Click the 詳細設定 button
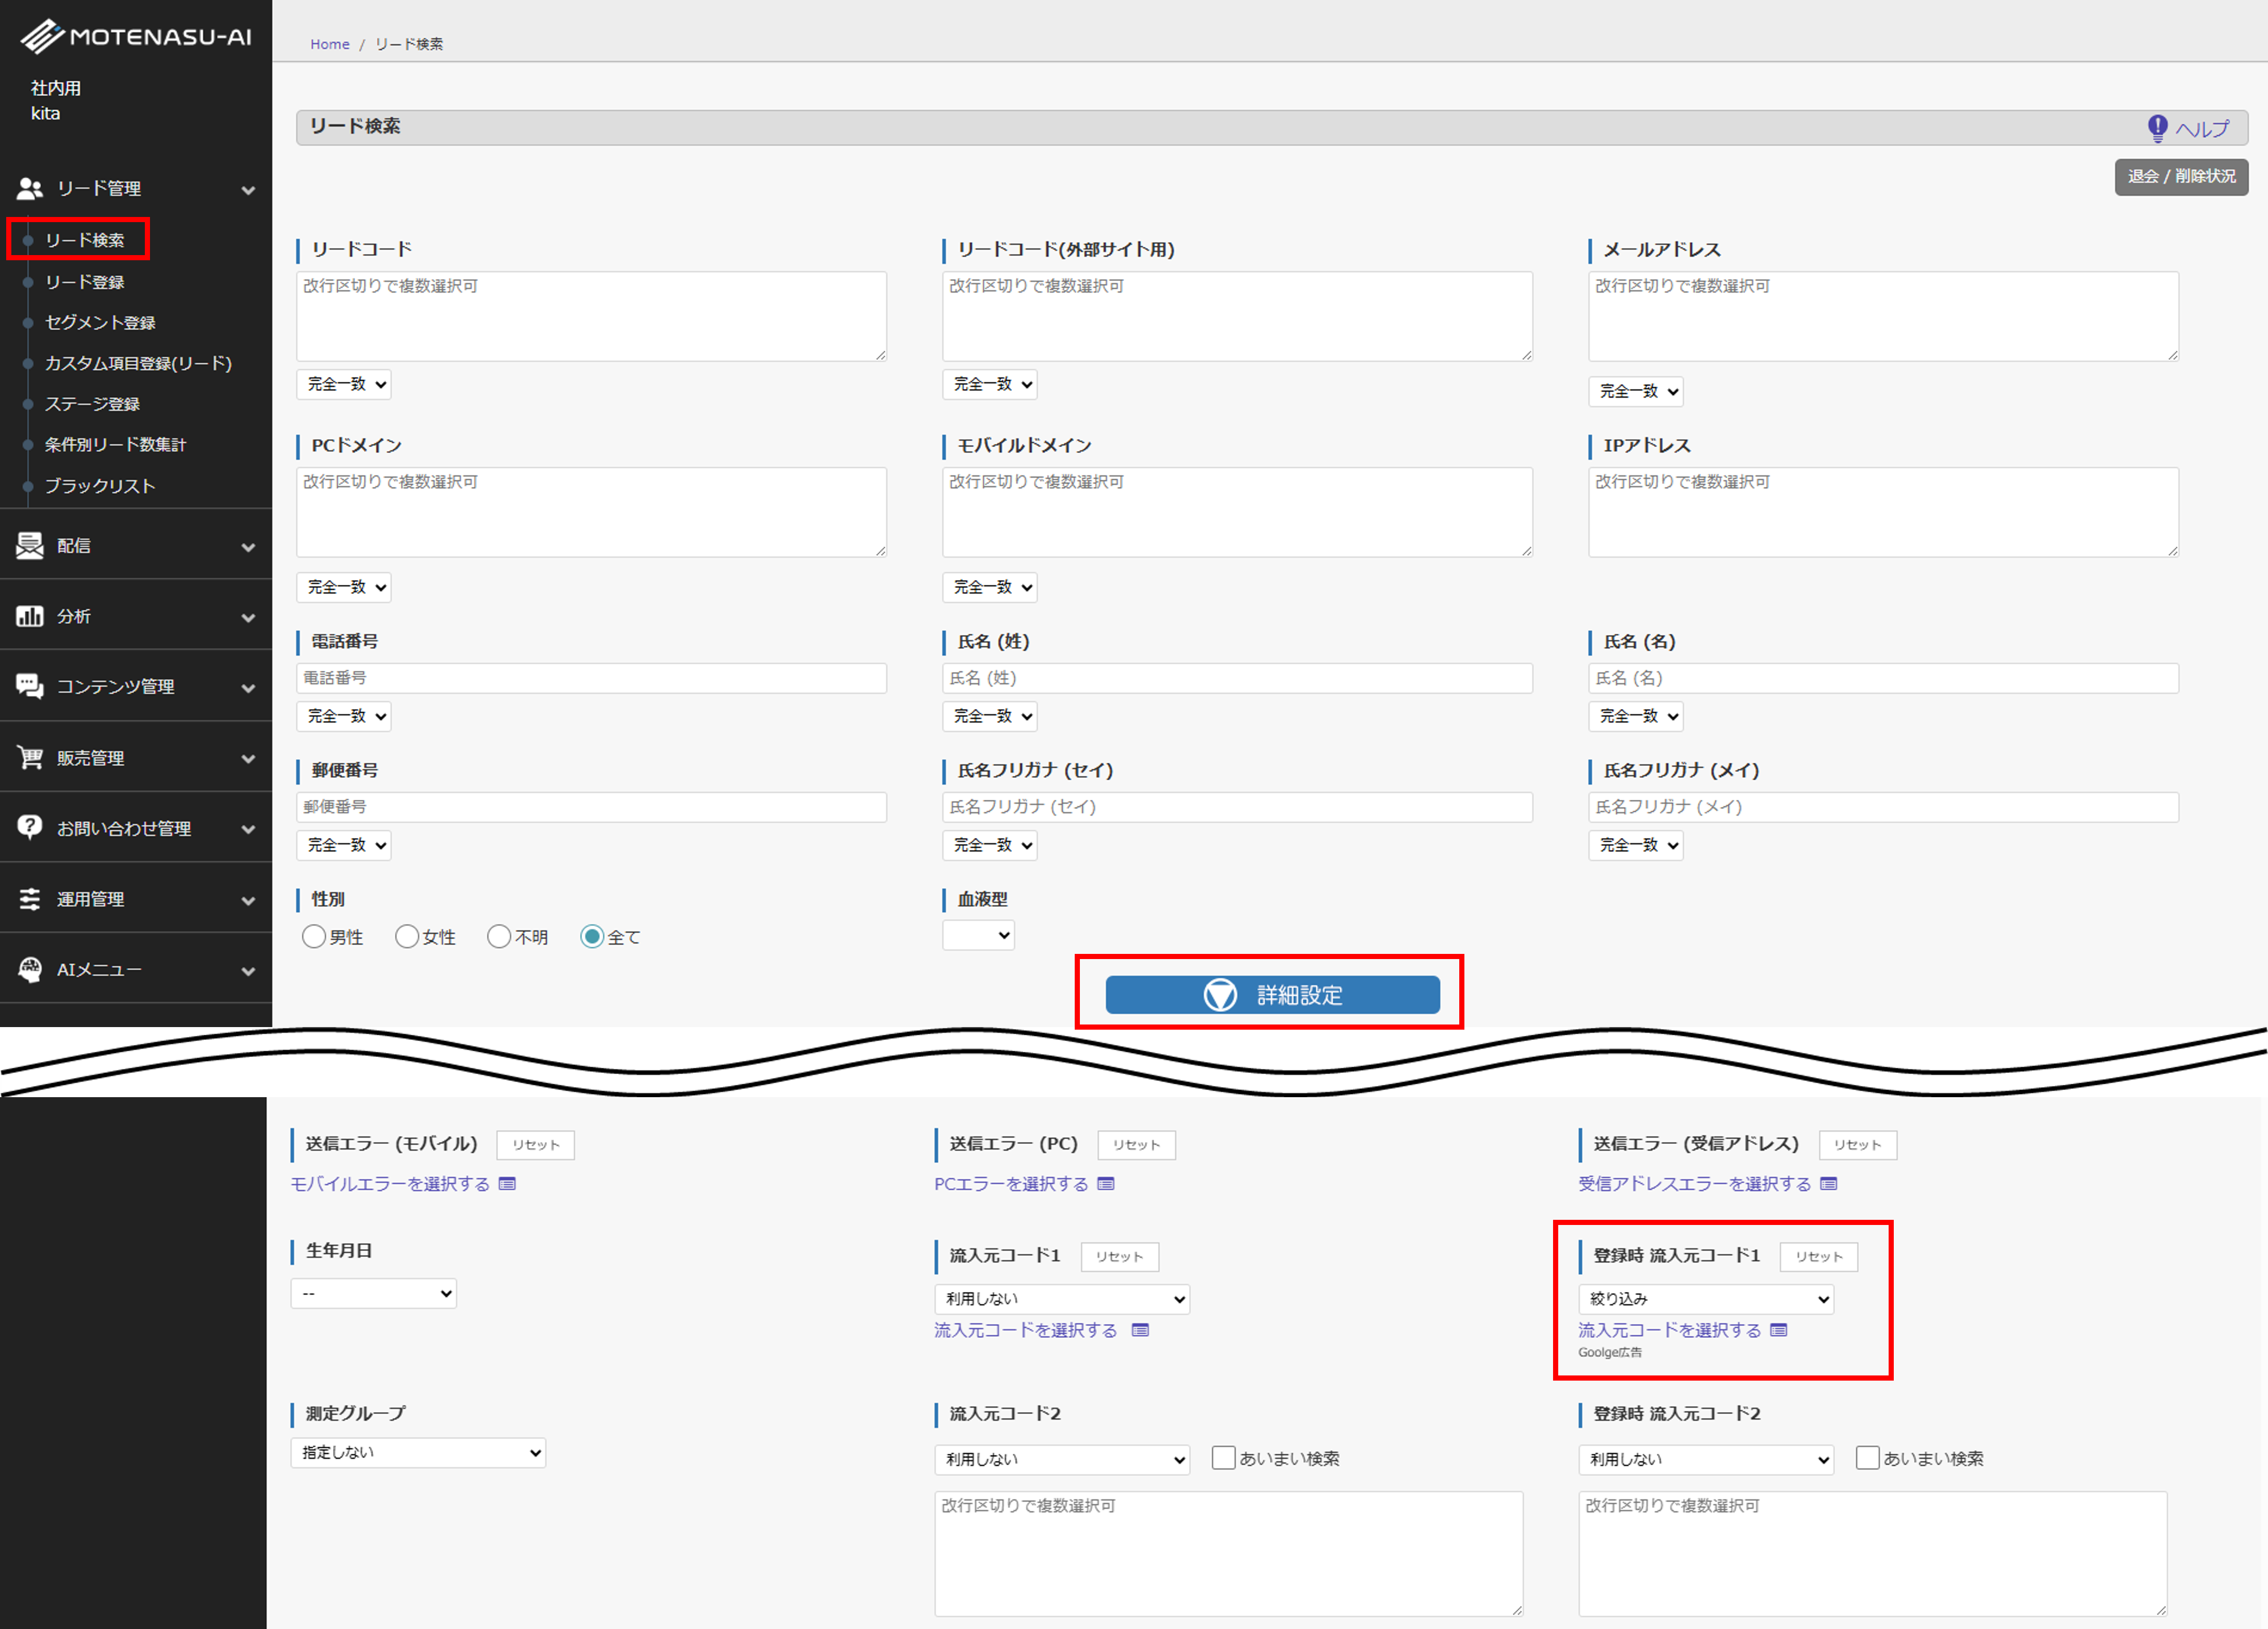This screenshot has height=1629, width=2268. pos(1272,994)
